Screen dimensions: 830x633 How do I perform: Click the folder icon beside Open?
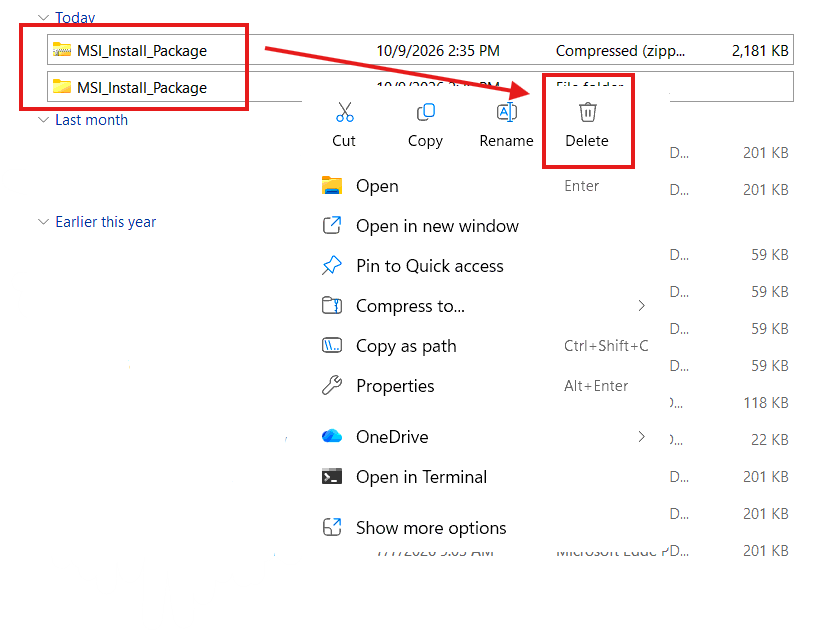pos(332,186)
